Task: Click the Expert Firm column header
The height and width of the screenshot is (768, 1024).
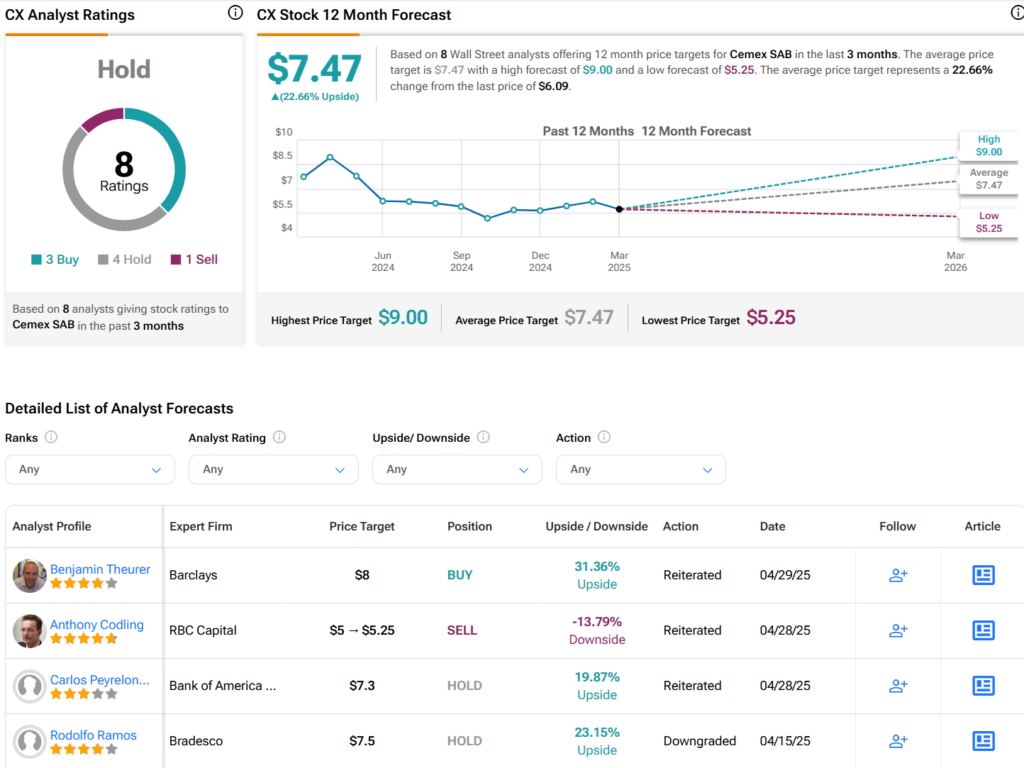Action: tap(200, 526)
